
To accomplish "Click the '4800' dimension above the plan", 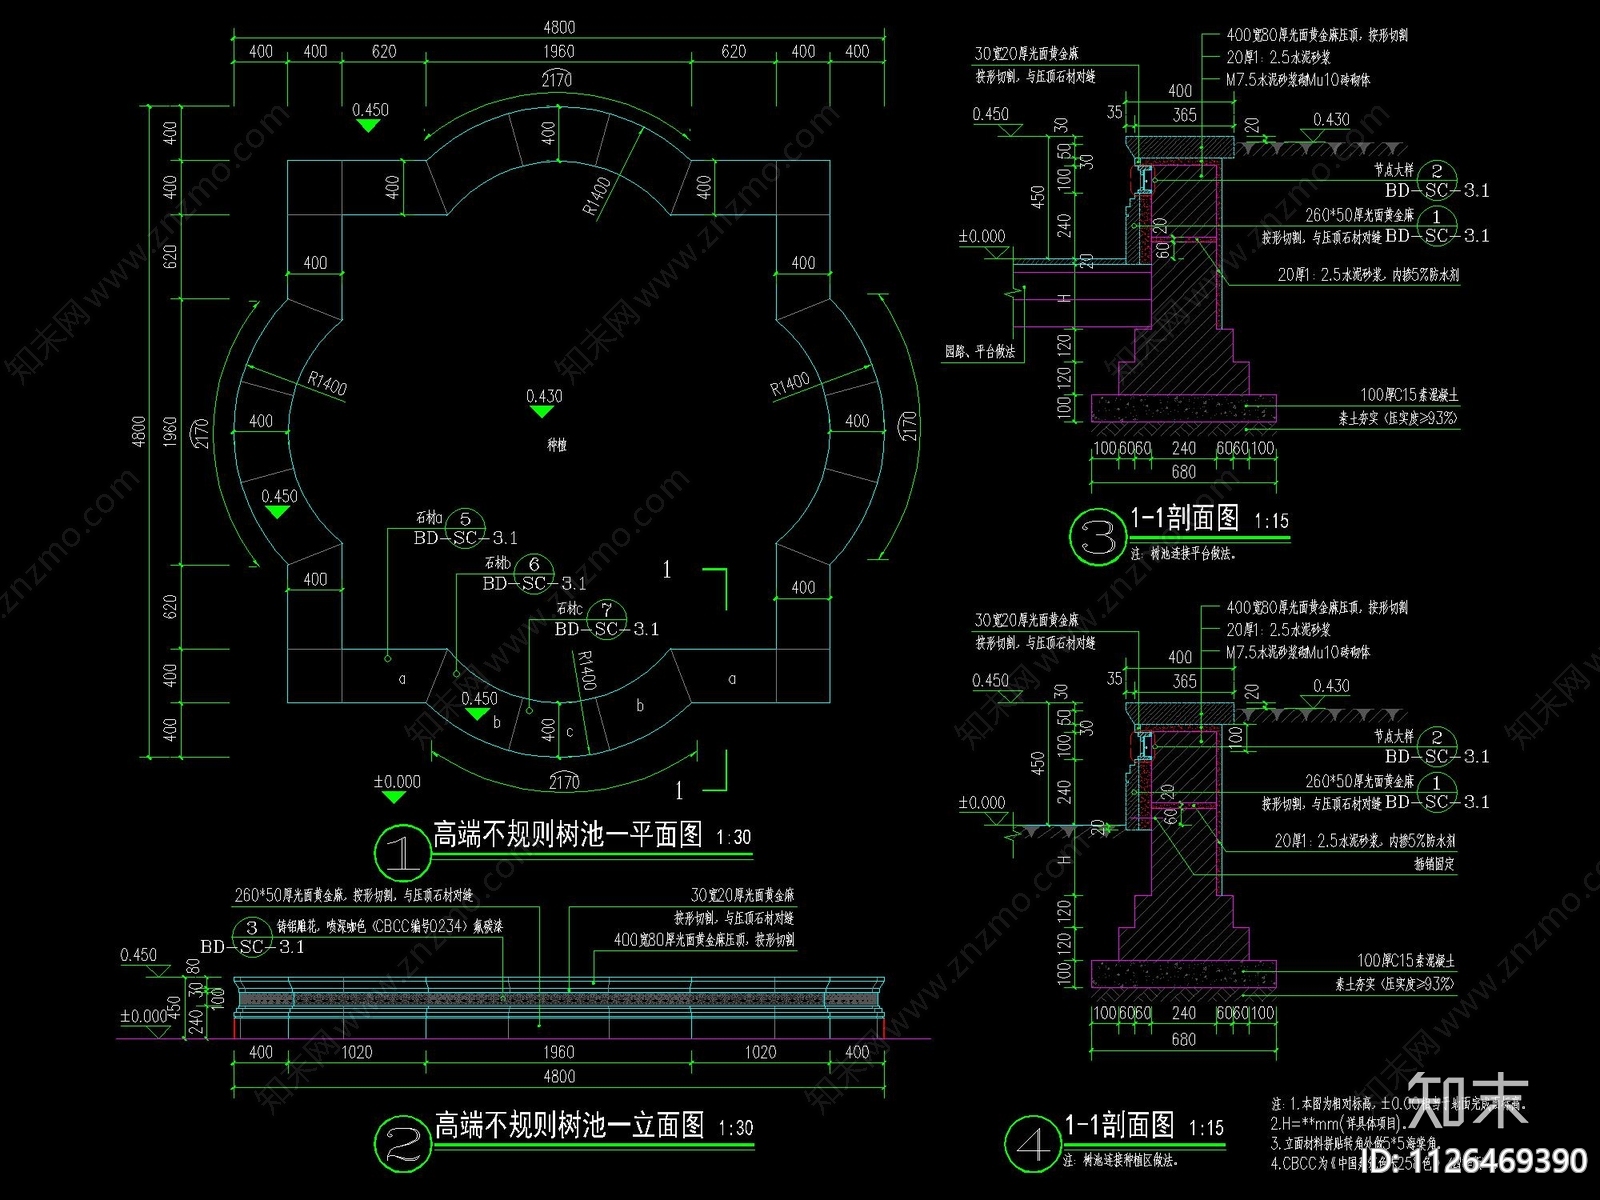I will click(x=559, y=28).
